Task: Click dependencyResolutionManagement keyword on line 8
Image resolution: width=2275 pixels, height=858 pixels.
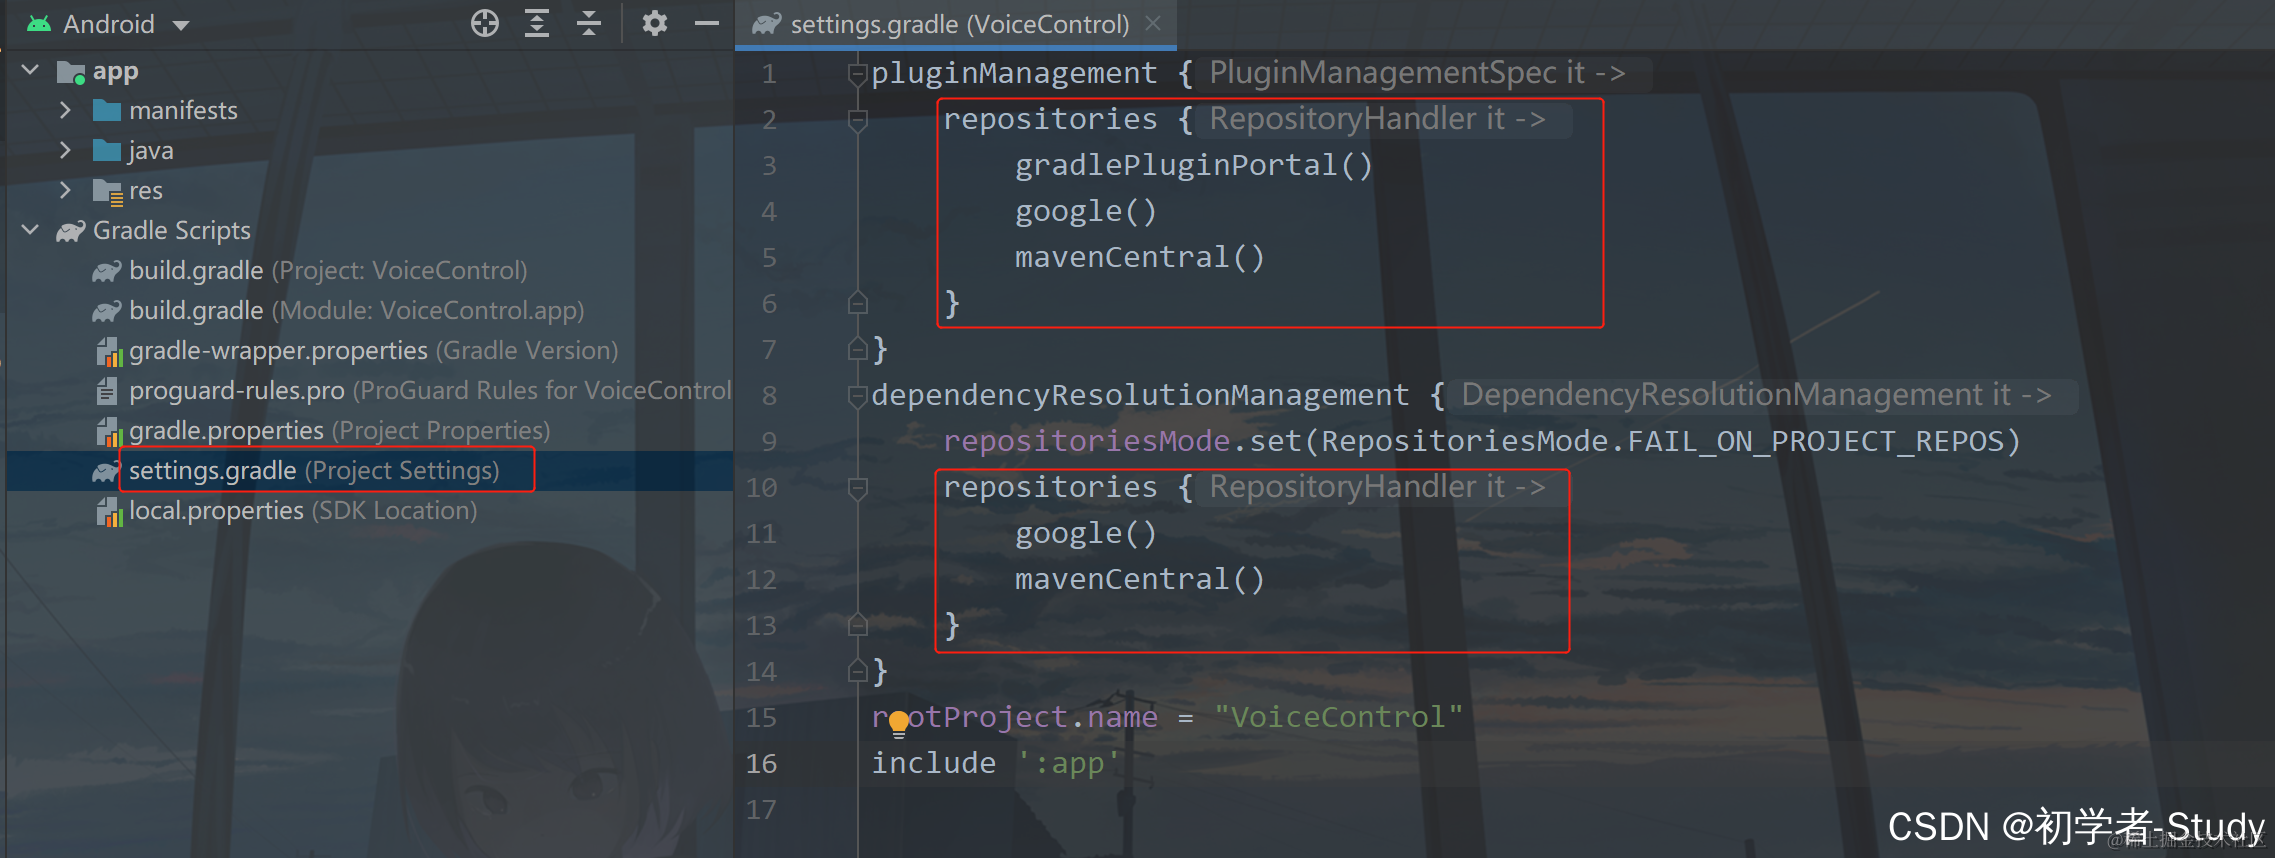Action: pos(1140,395)
